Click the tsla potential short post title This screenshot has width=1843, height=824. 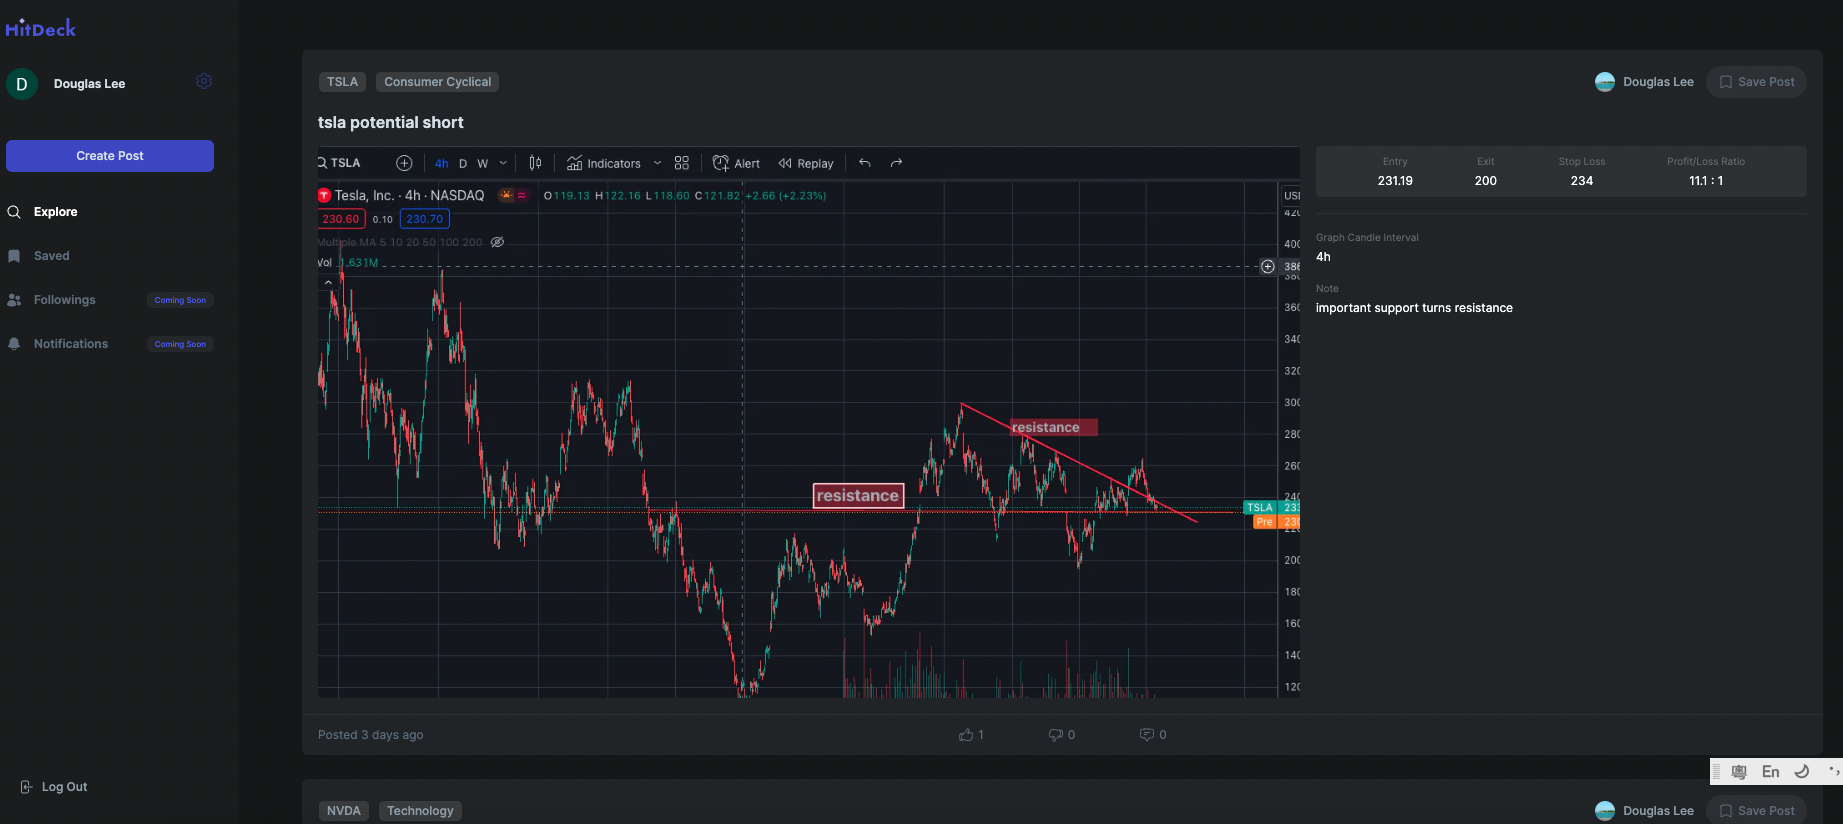pyautogui.click(x=391, y=122)
